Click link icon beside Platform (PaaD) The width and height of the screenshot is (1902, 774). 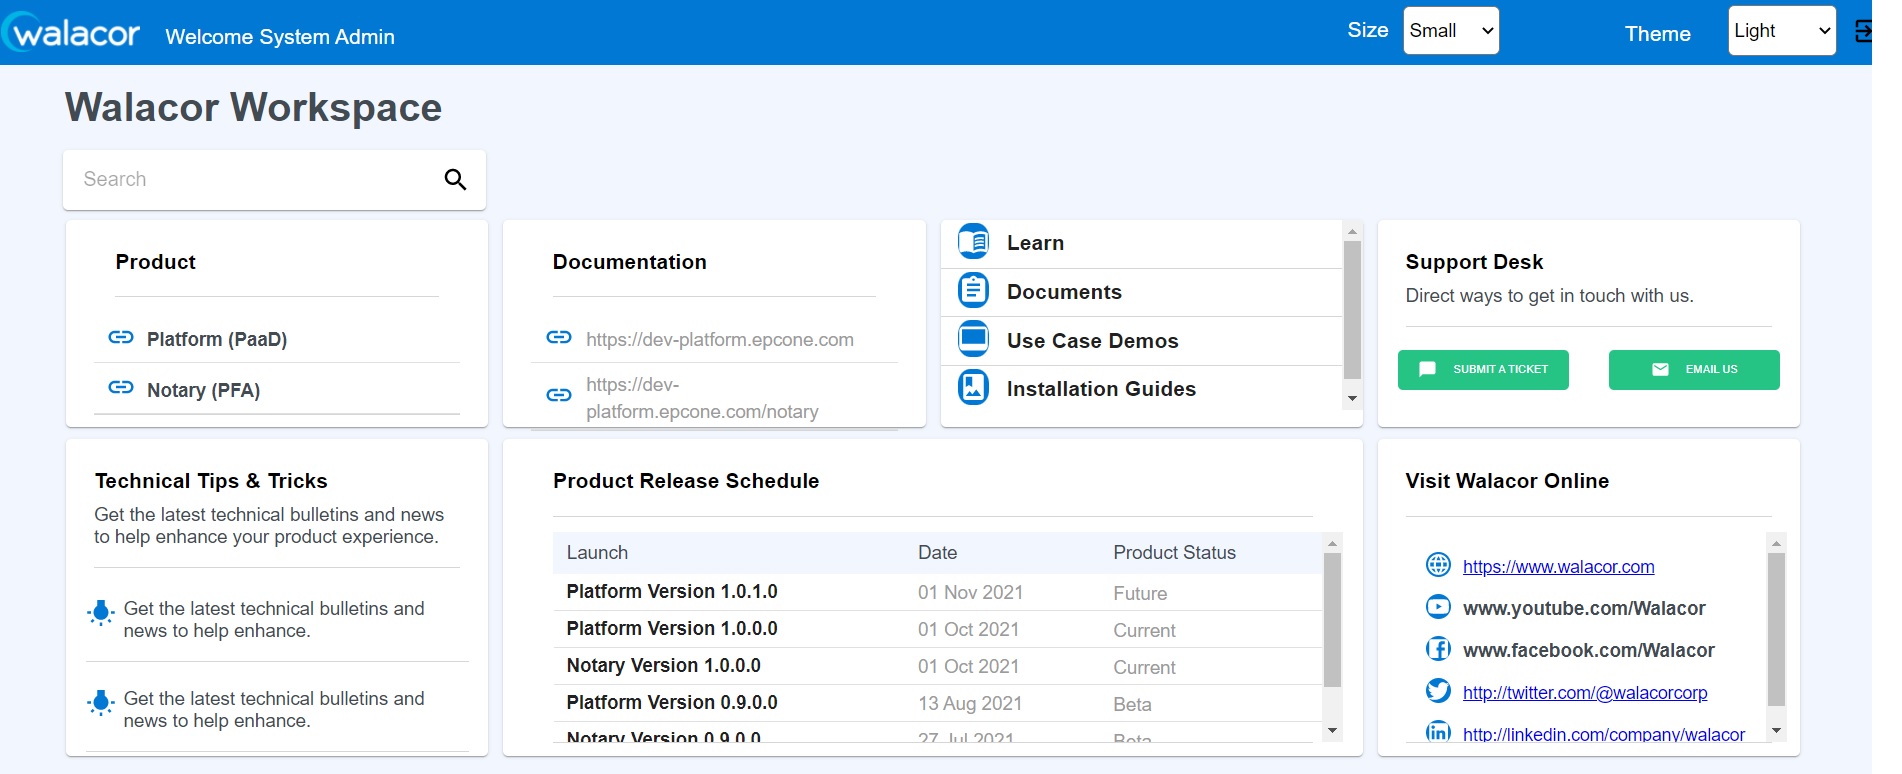[x=121, y=337]
